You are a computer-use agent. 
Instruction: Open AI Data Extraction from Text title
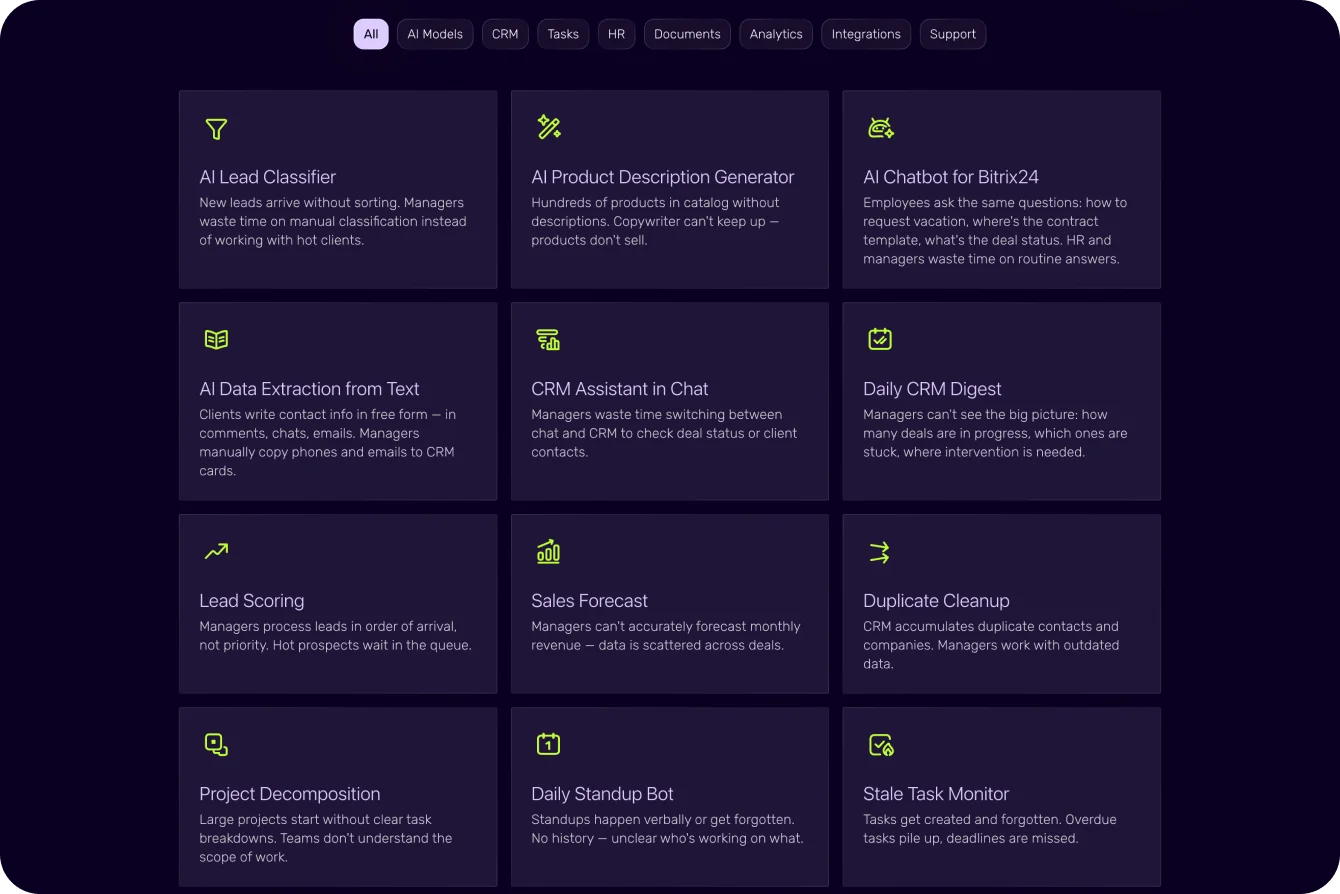[309, 389]
